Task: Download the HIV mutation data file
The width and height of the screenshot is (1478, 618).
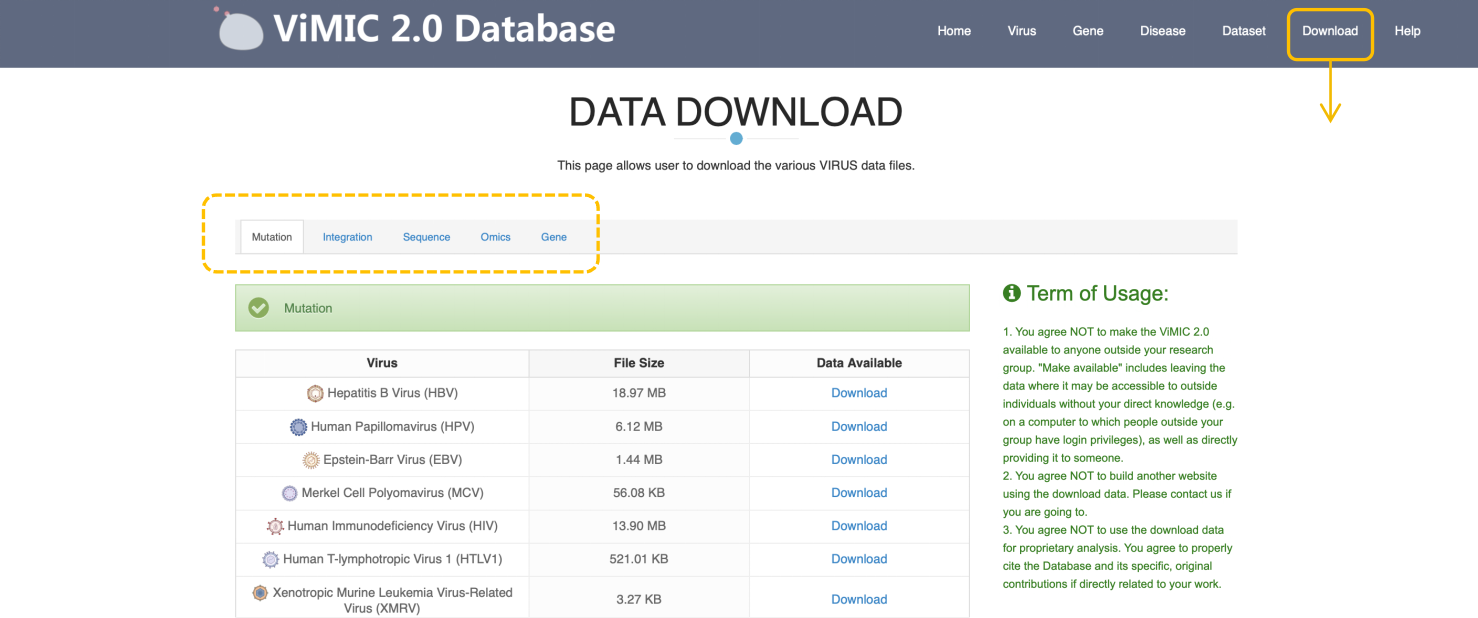Action: 859,526
